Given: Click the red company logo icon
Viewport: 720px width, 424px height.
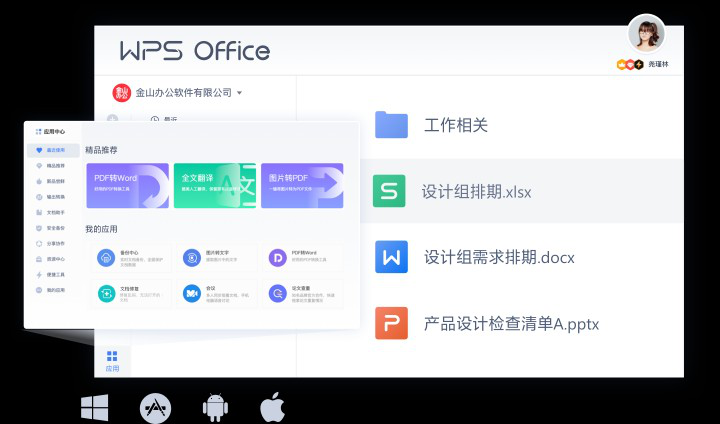Looking at the screenshot, I should (122, 93).
